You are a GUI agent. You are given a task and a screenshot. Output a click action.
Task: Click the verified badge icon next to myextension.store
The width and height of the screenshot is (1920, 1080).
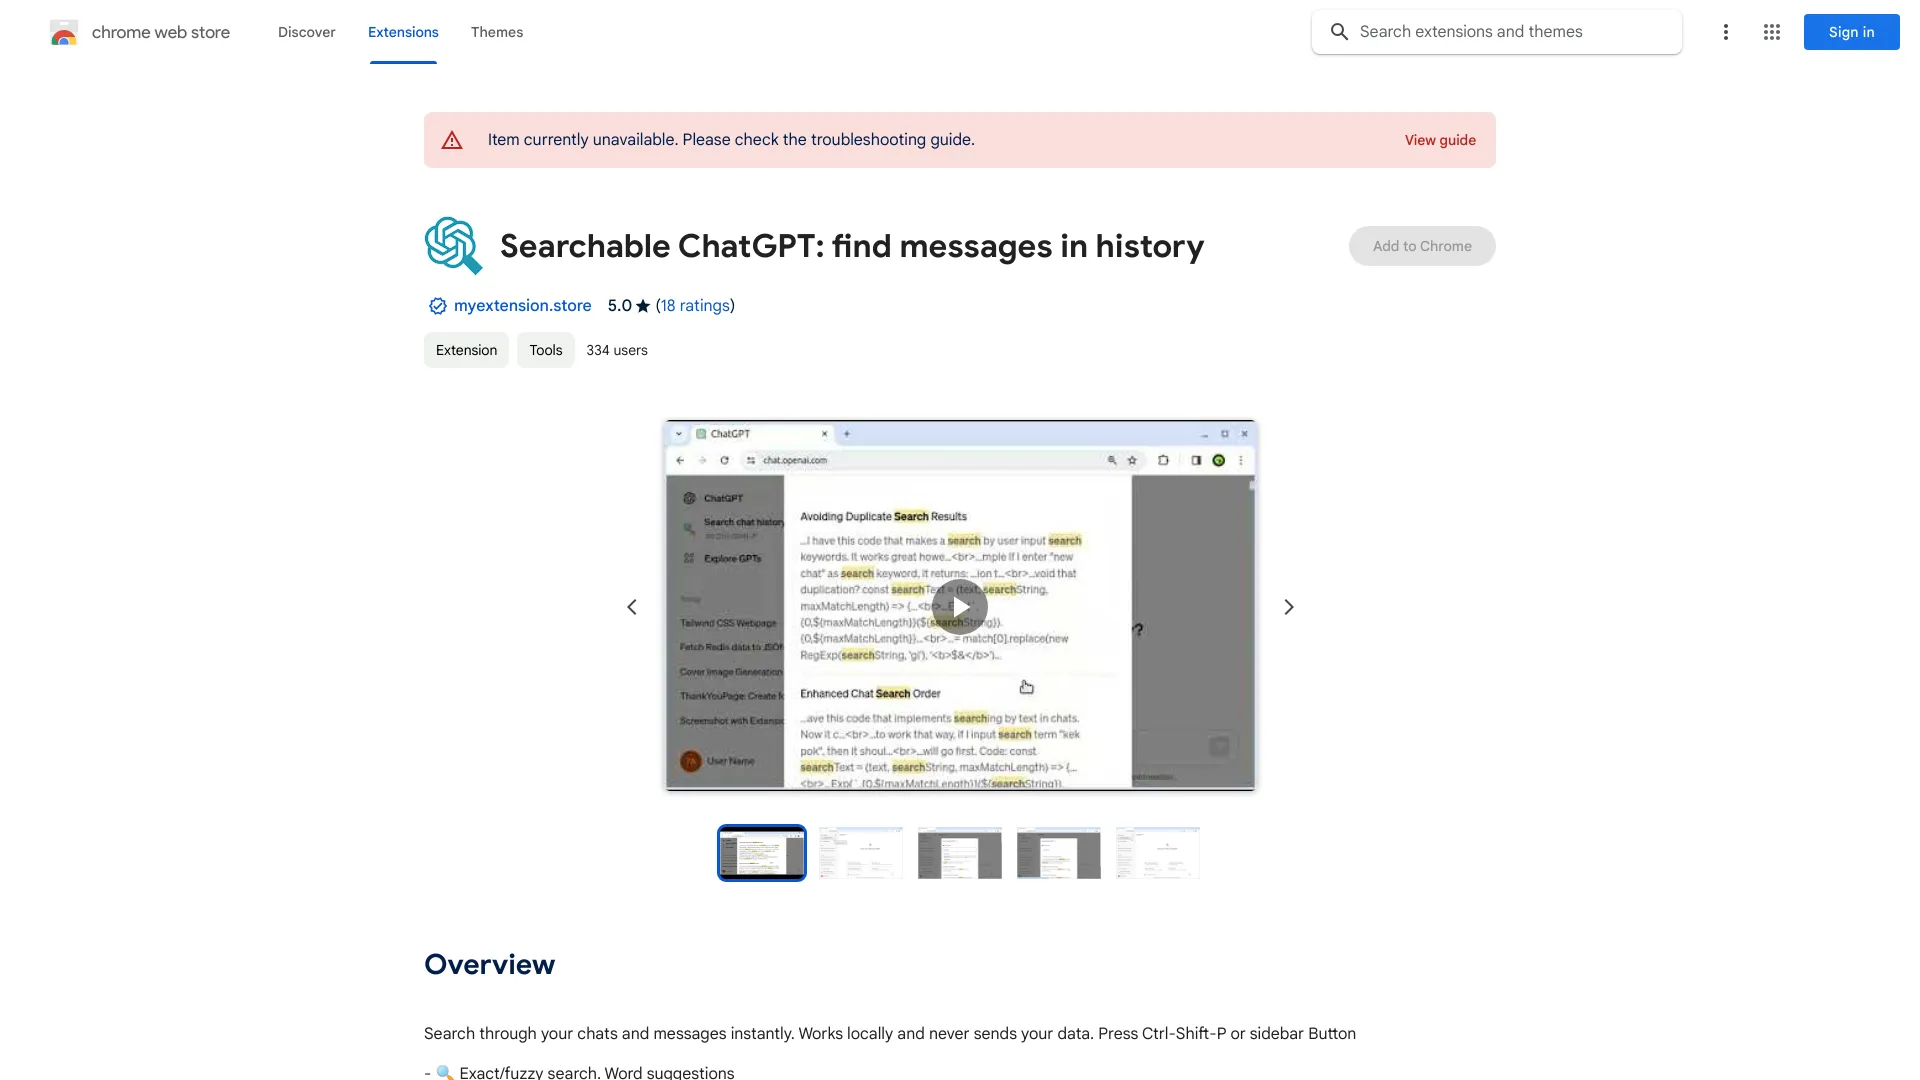point(436,306)
